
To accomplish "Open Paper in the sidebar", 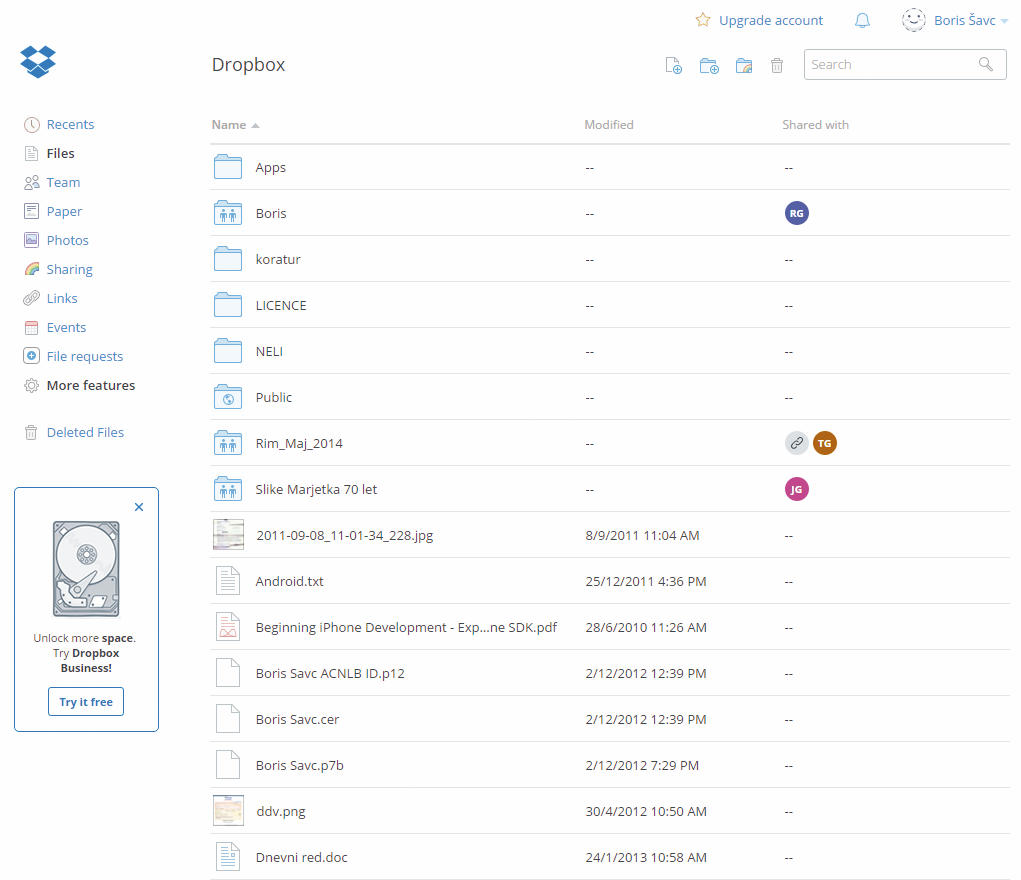I will [64, 211].
